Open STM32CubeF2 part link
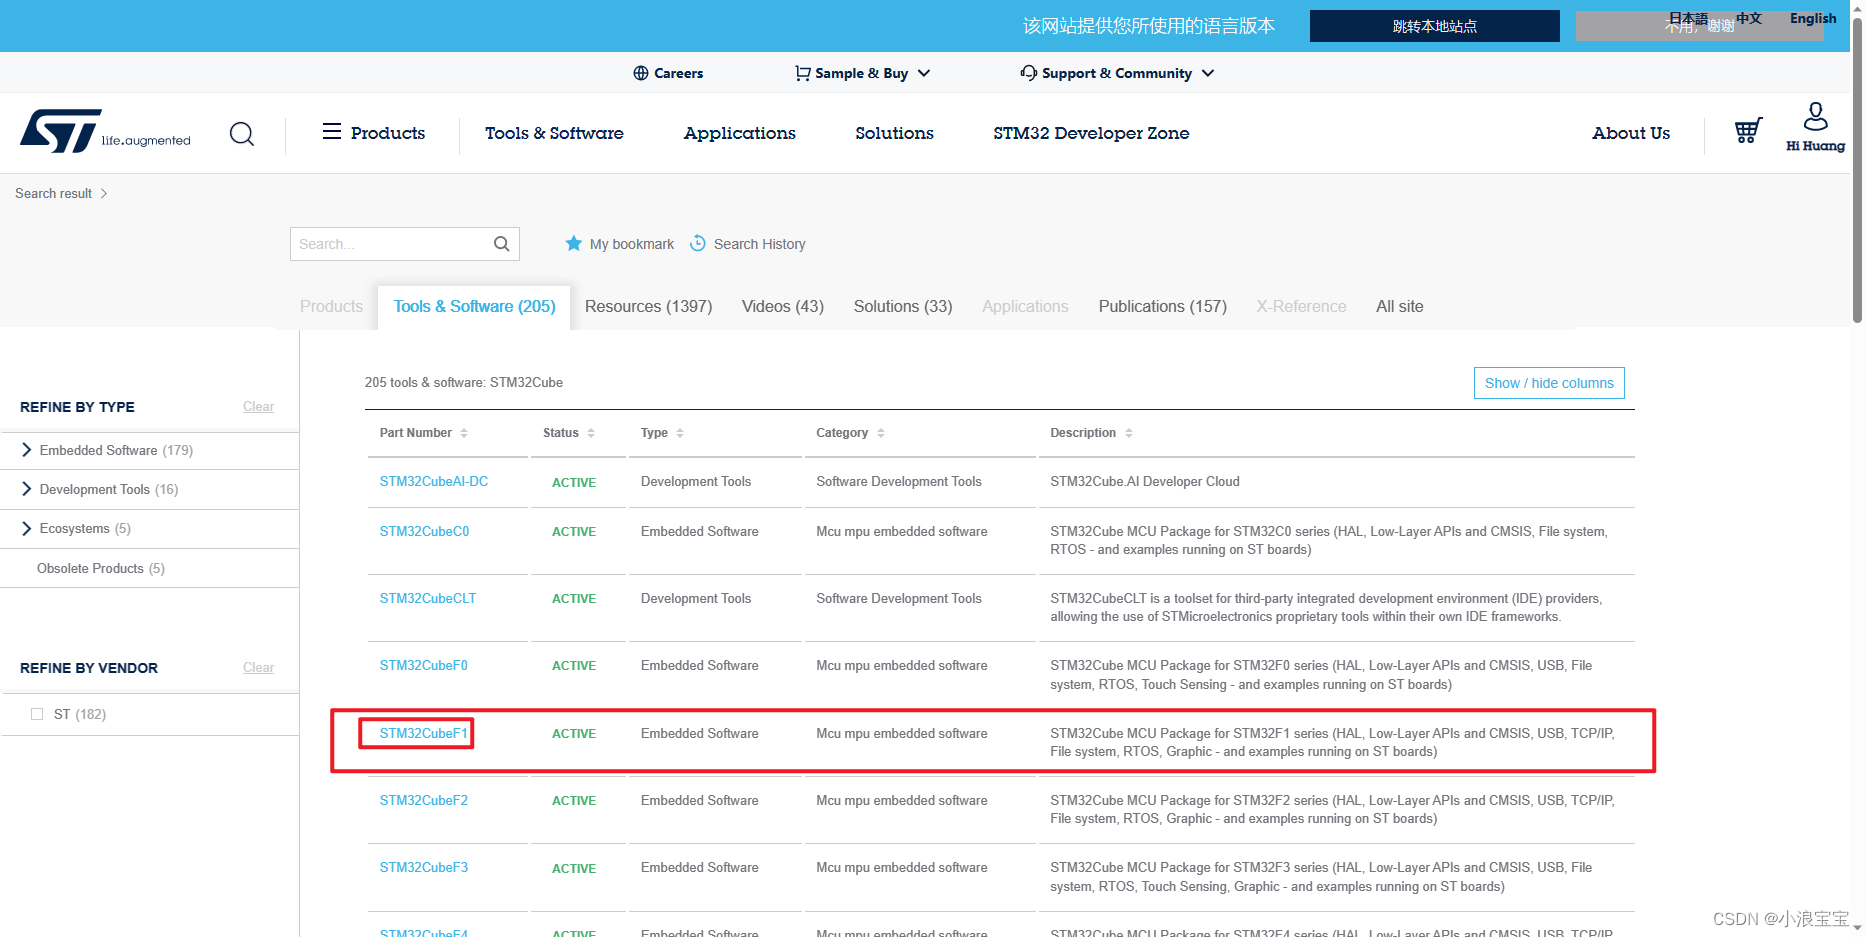 click(423, 800)
